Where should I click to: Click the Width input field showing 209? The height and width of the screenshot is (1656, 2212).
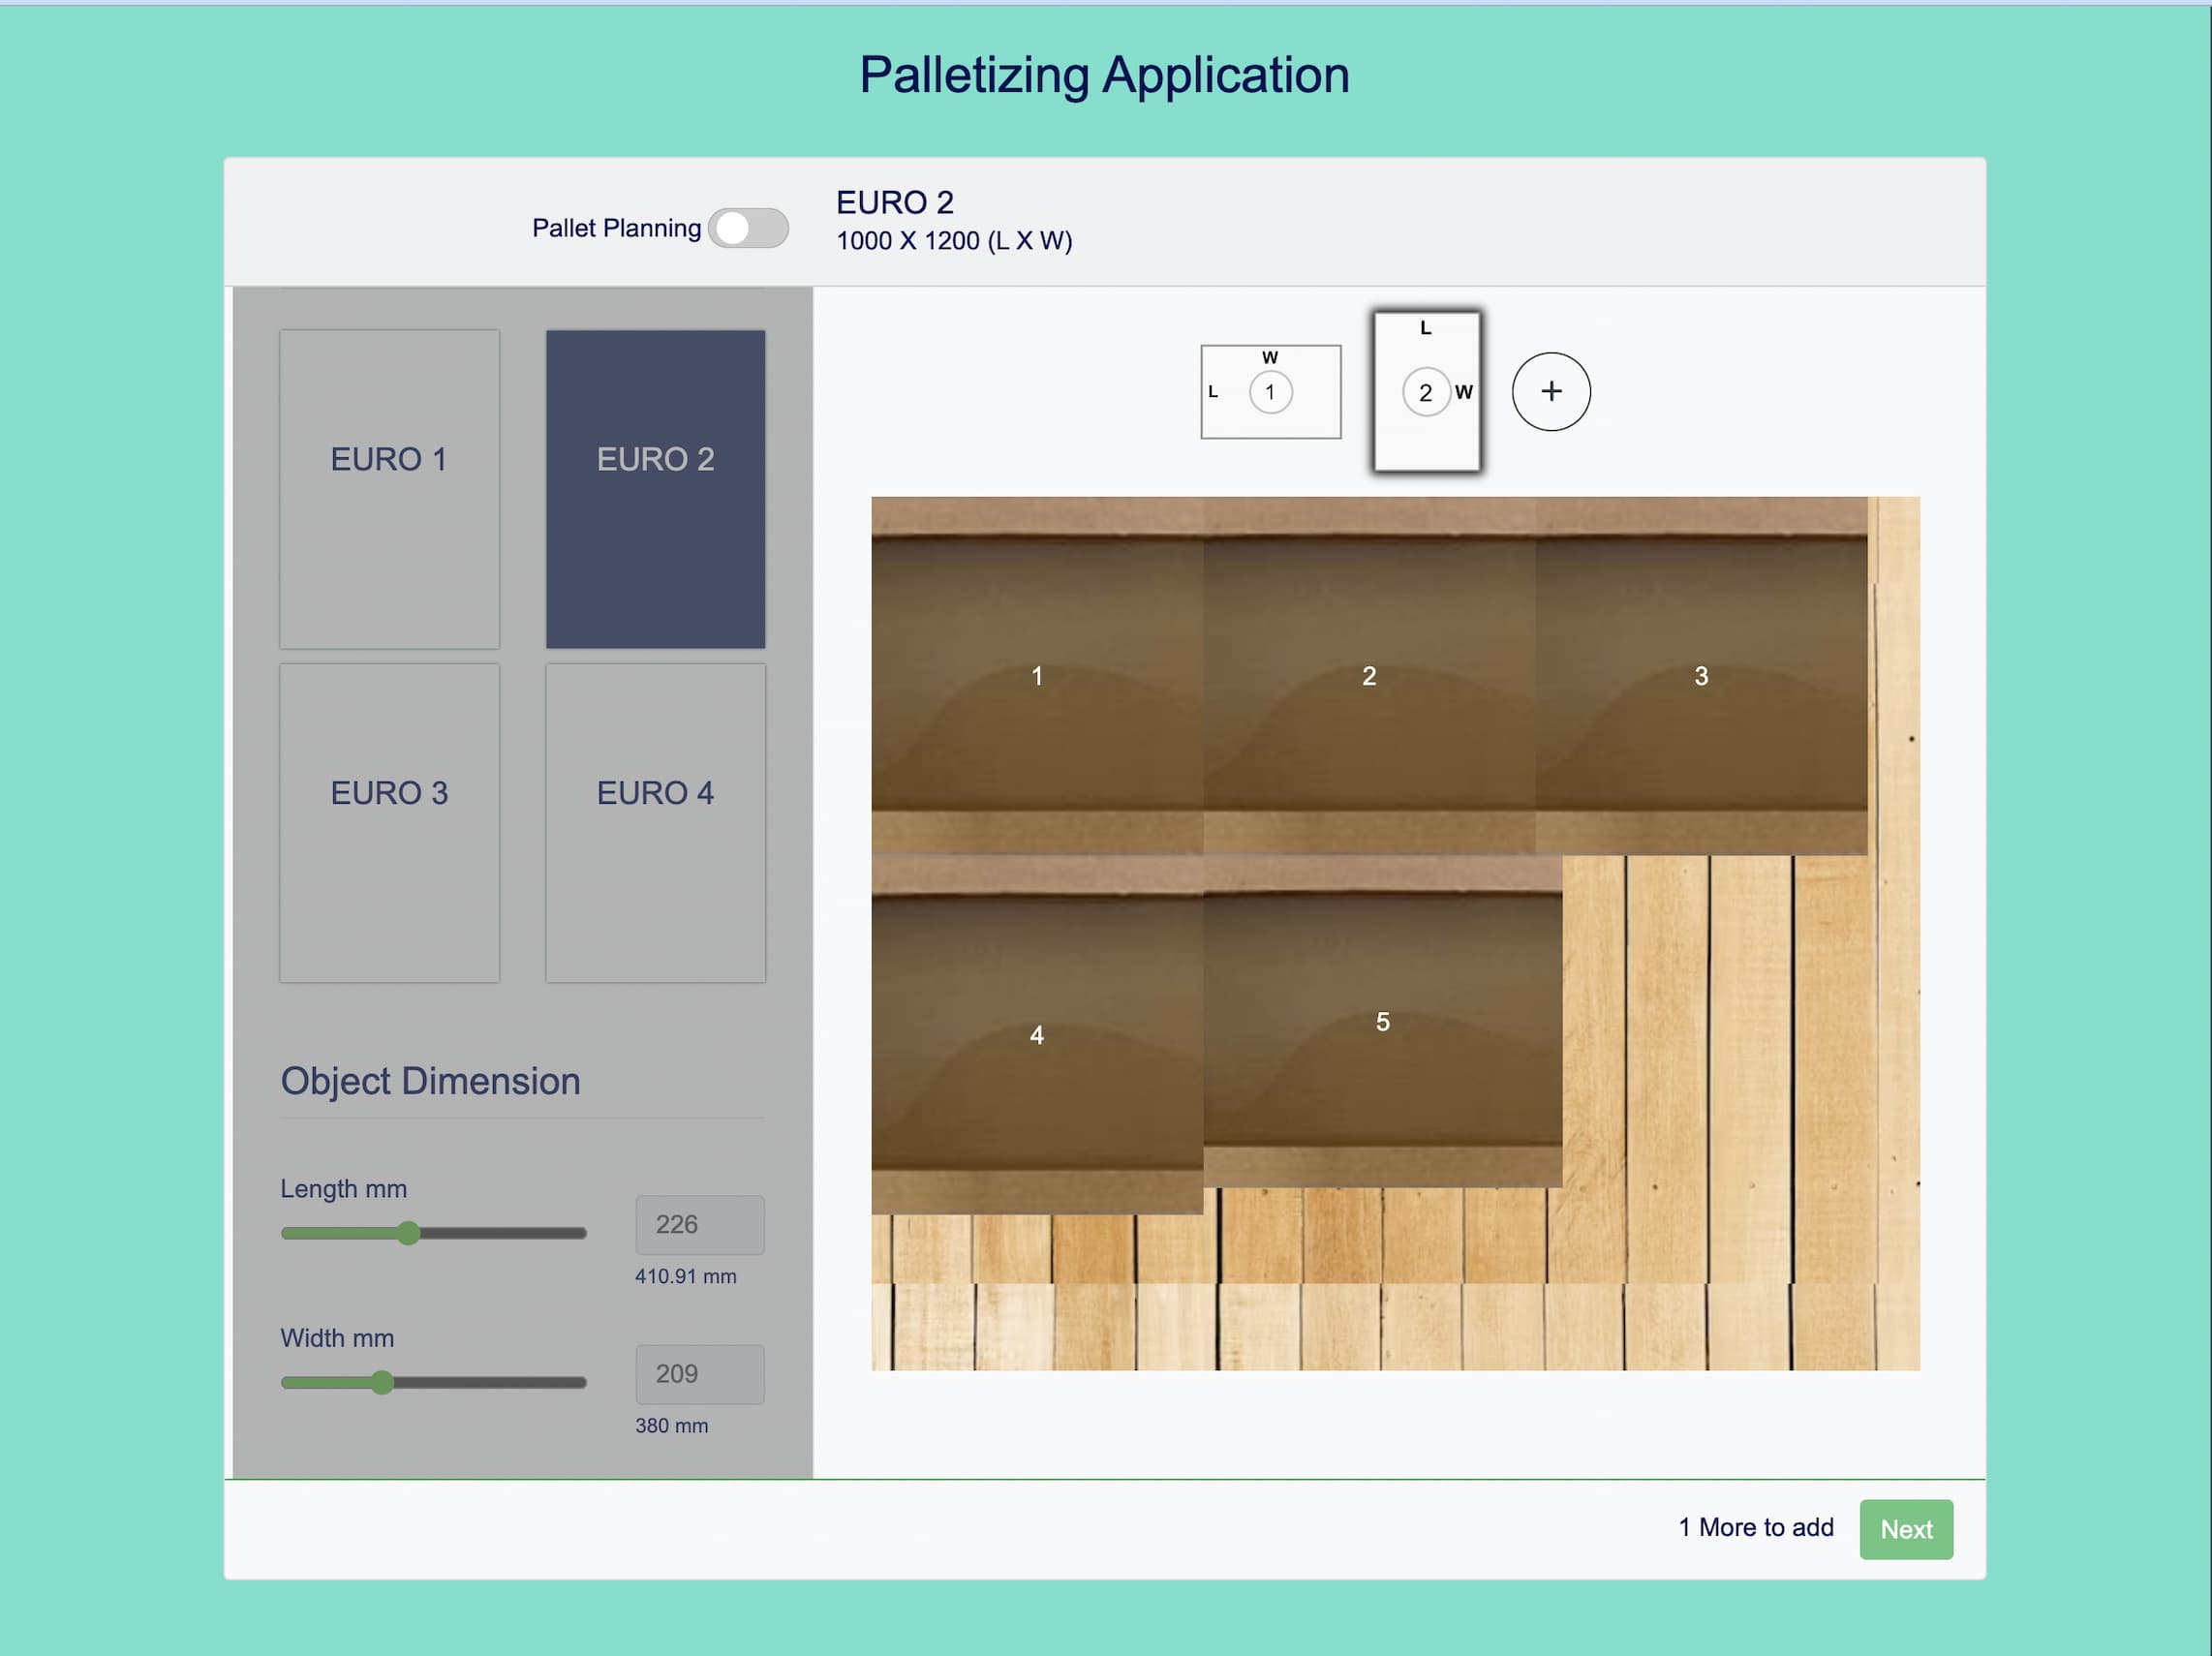699,1373
